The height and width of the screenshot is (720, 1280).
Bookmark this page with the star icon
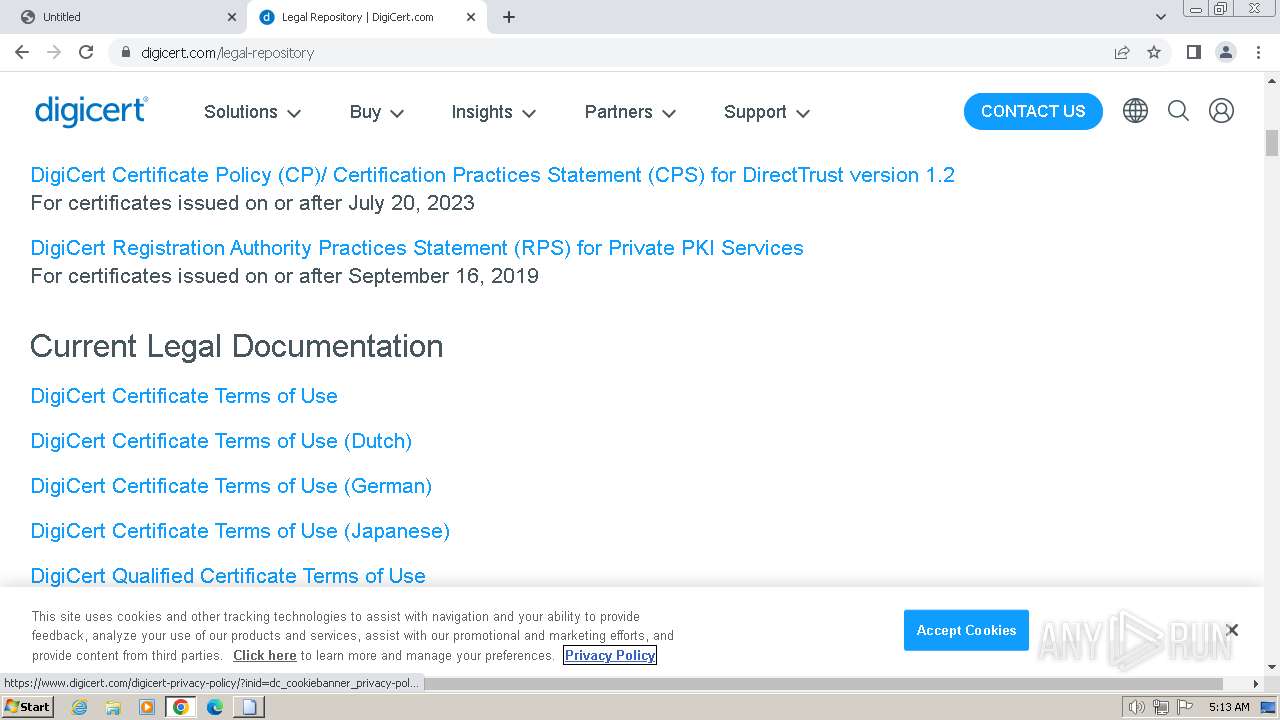tap(1154, 52)
